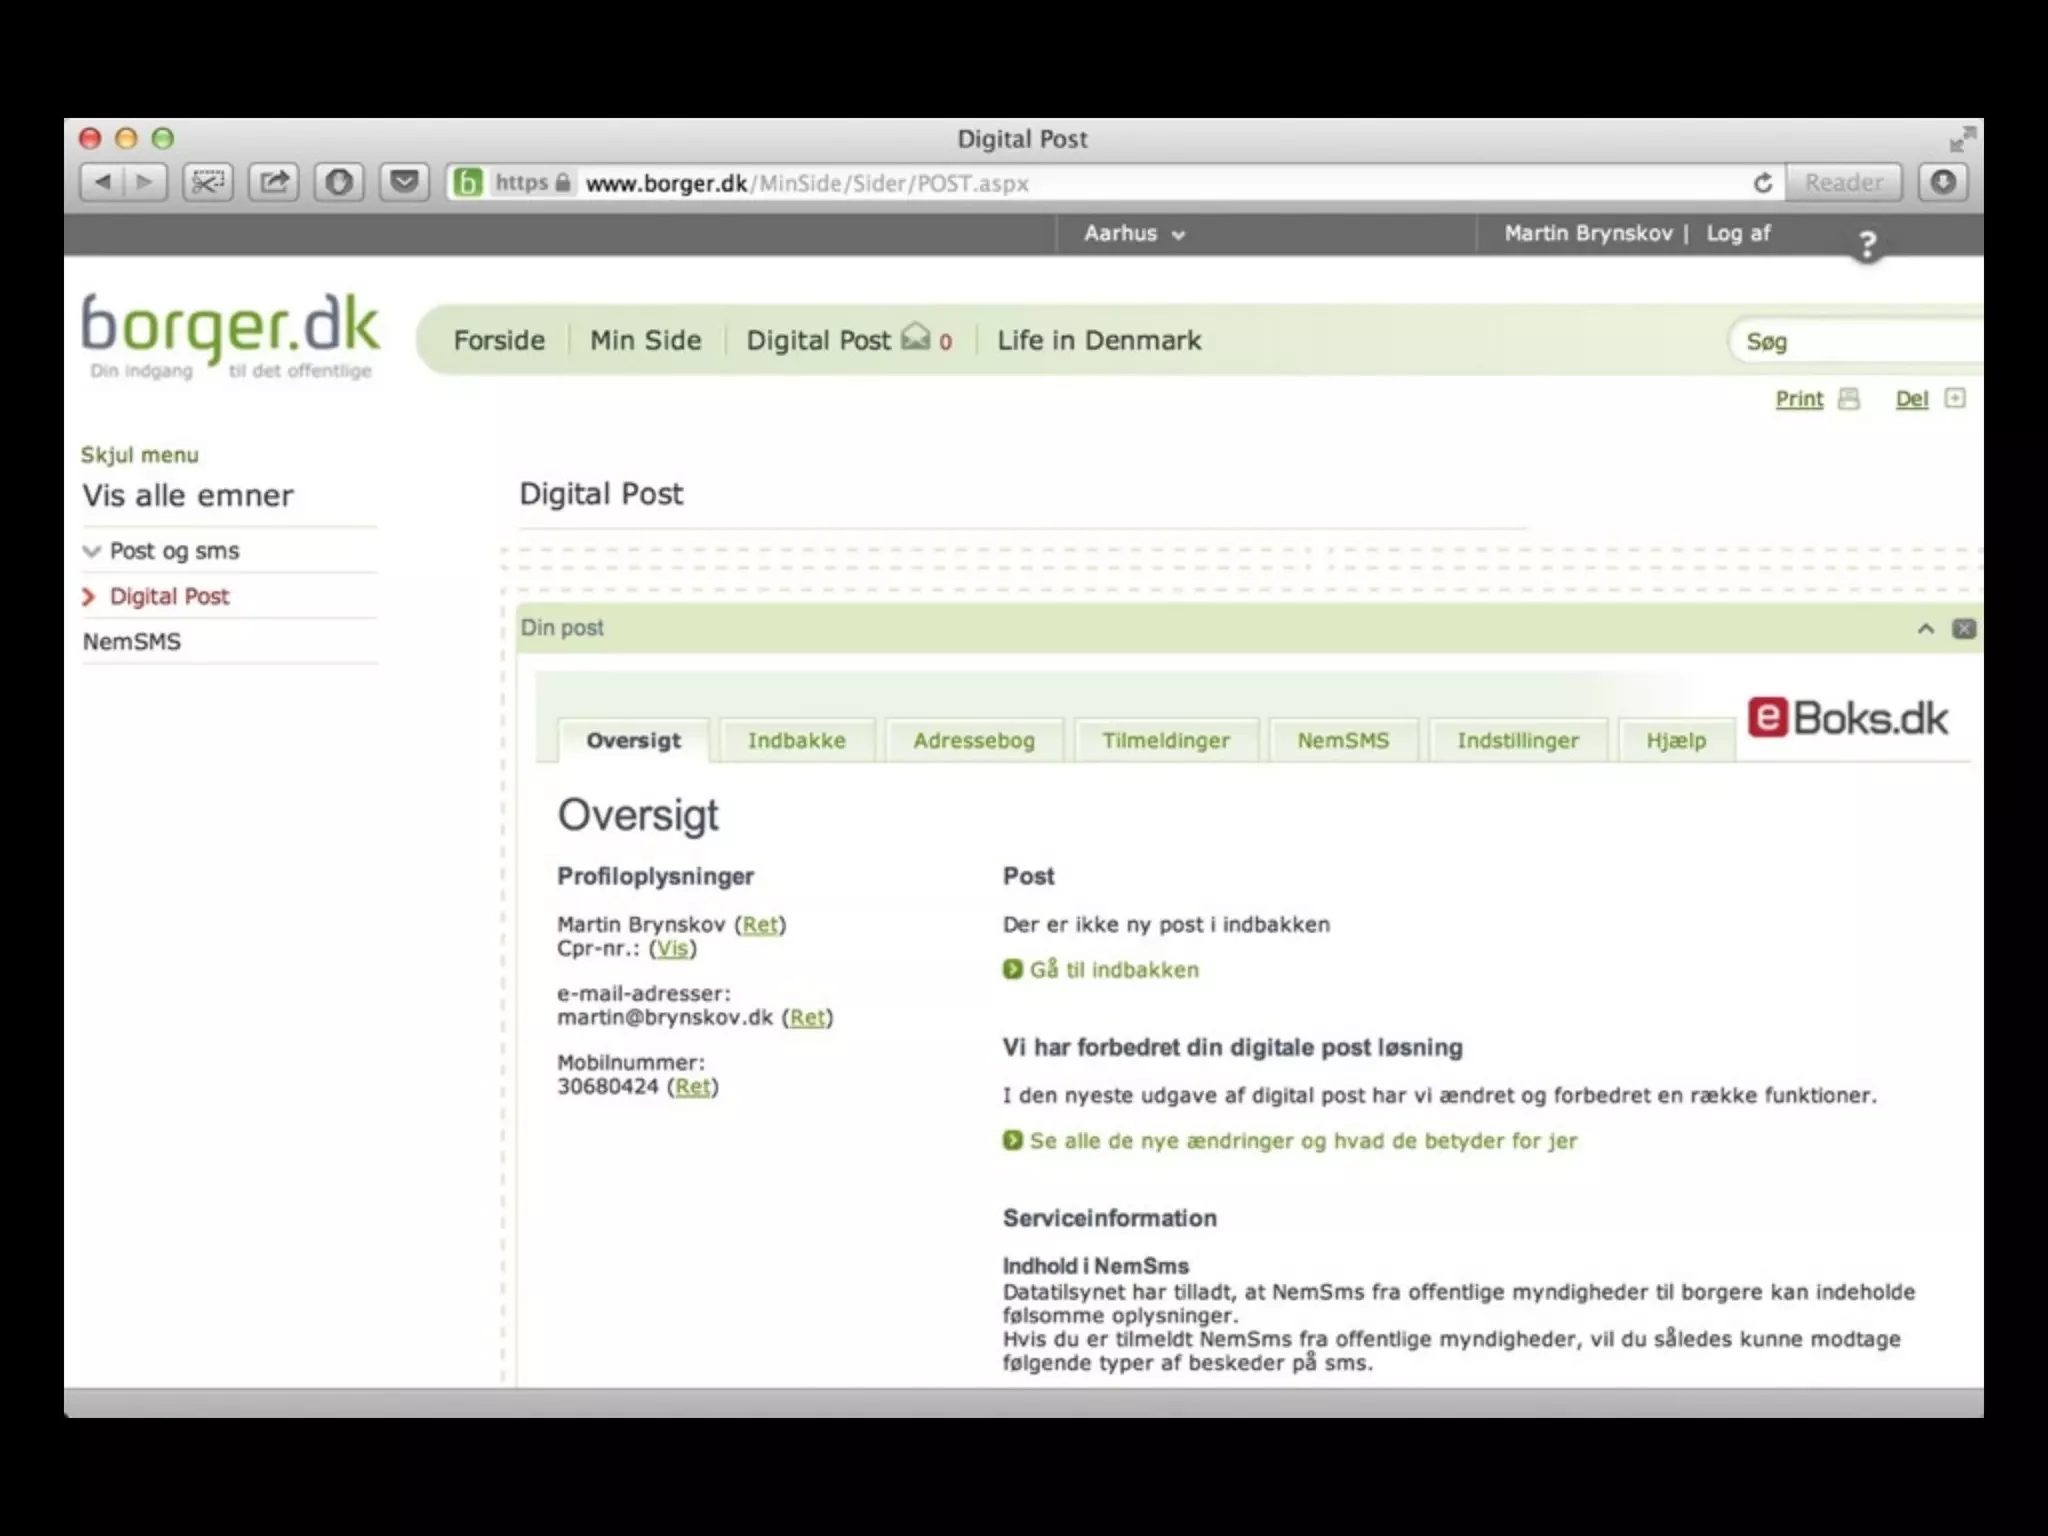Click the printer icon next to Print
This screenshot has width=2048, height=1536.
(1849, 399)
